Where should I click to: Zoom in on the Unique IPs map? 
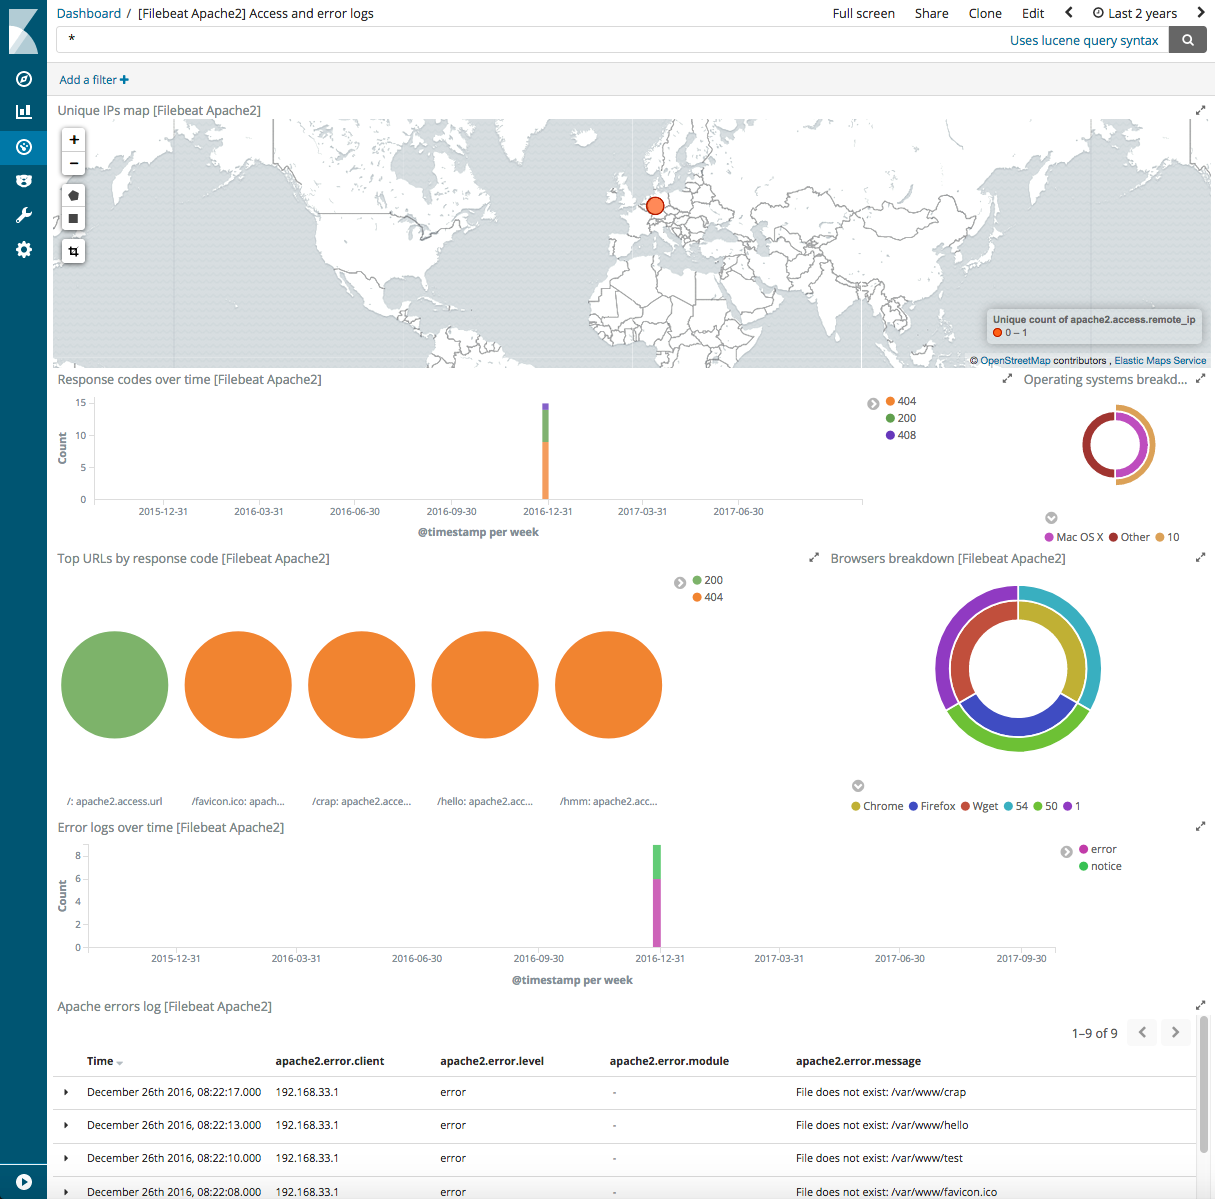[73, 139]
